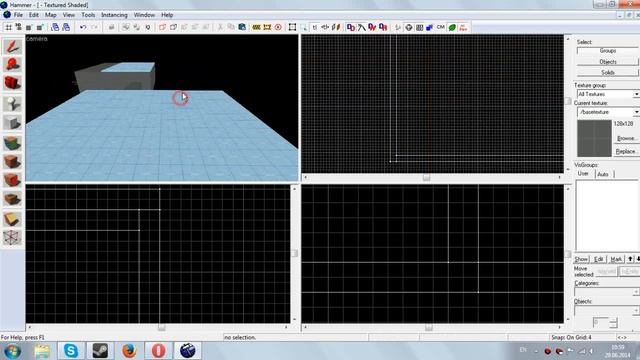Select the Apply Decals tool
640x360 pixels.
coord(12,180)
